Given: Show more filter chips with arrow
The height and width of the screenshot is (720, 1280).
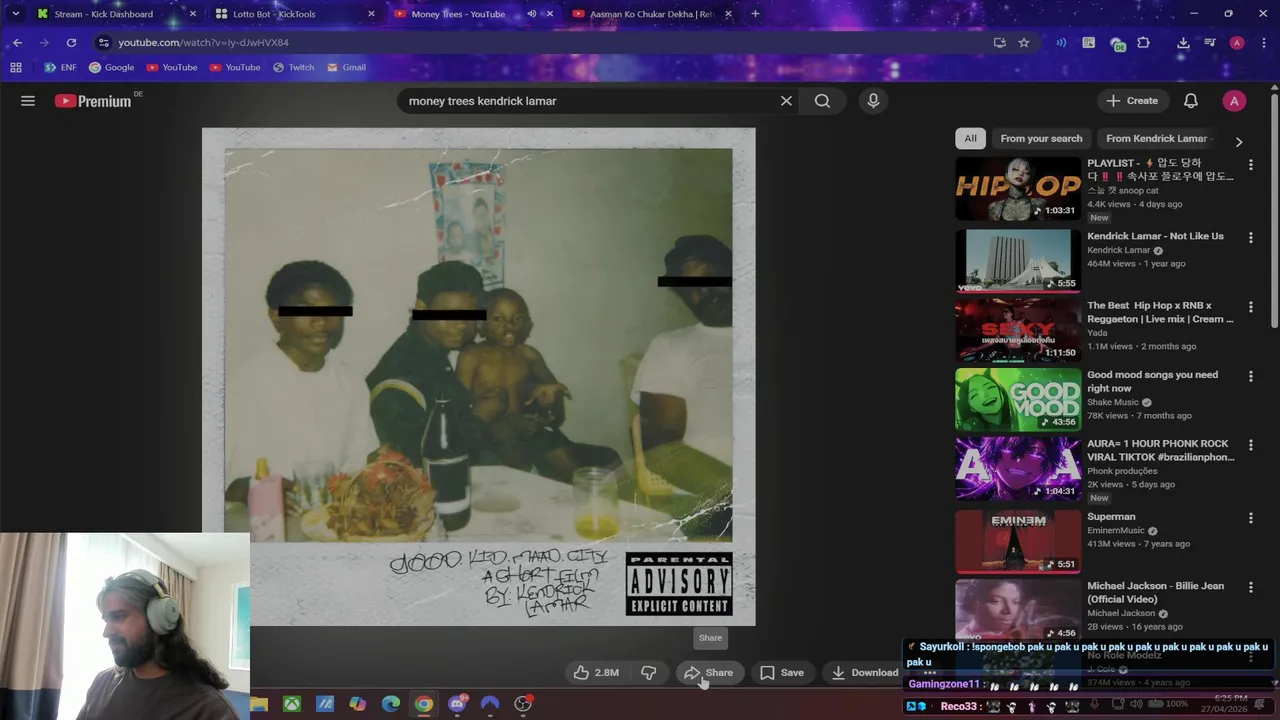Looking at the screenshot, I should click(1239, 142).
